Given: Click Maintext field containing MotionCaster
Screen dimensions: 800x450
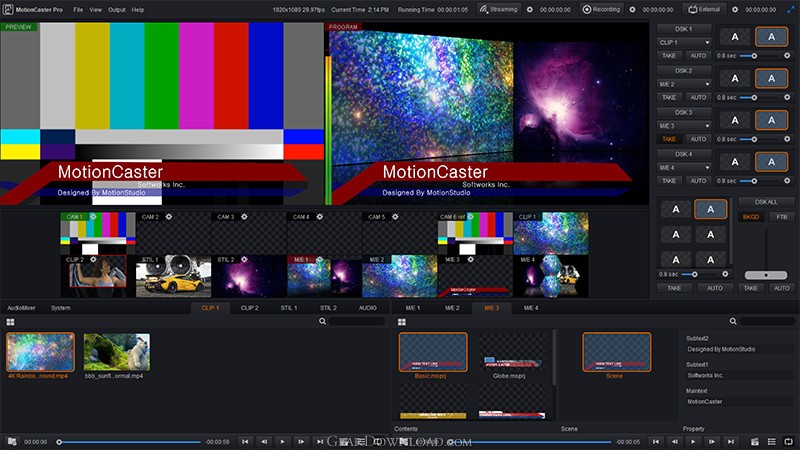Looking at the screenshot, I should point(739,402).
